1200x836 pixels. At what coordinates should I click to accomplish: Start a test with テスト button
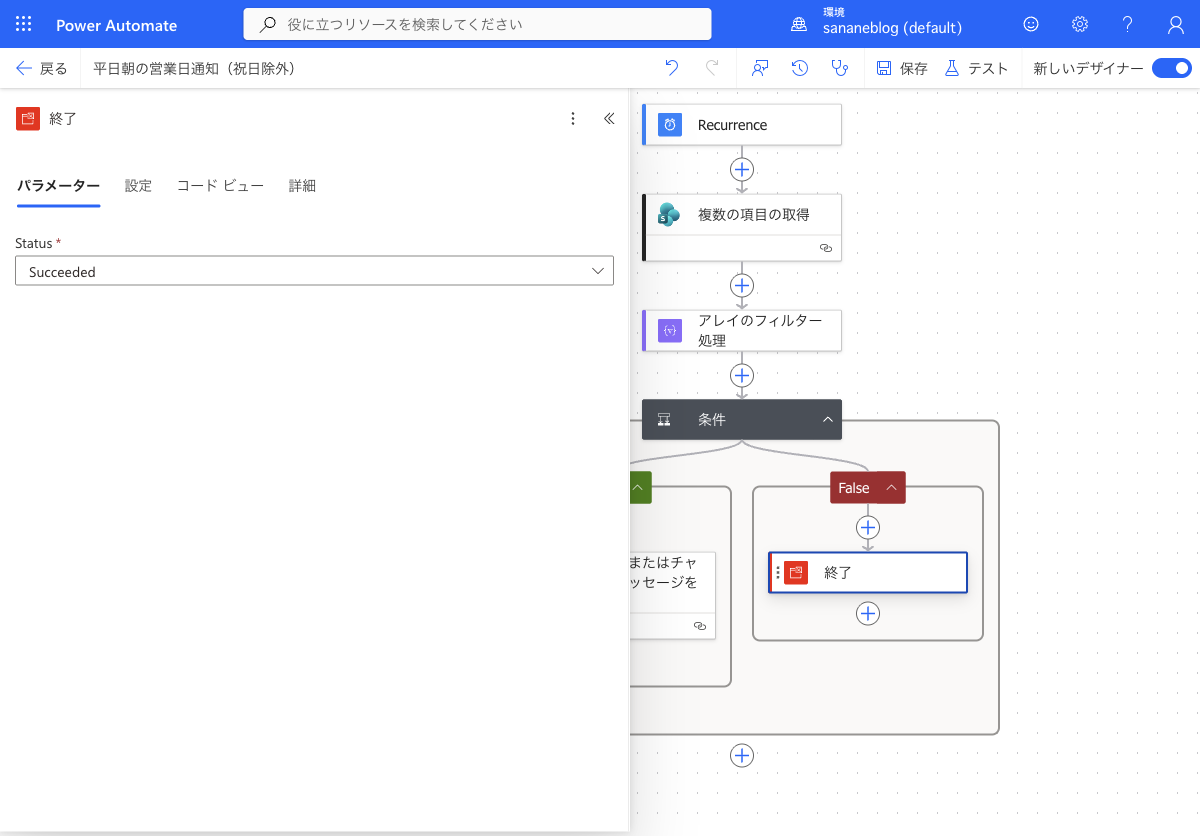pos(976,68)
